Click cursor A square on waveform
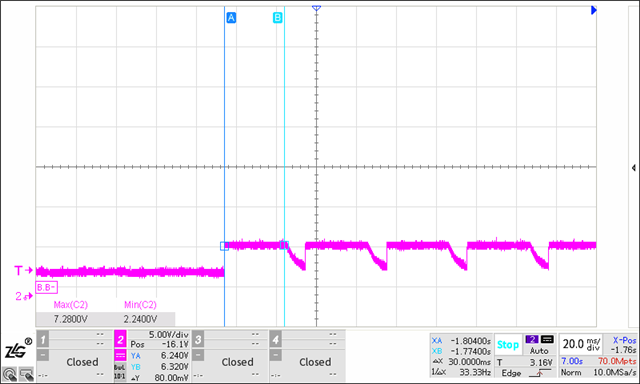 click(x=224, y=246)
